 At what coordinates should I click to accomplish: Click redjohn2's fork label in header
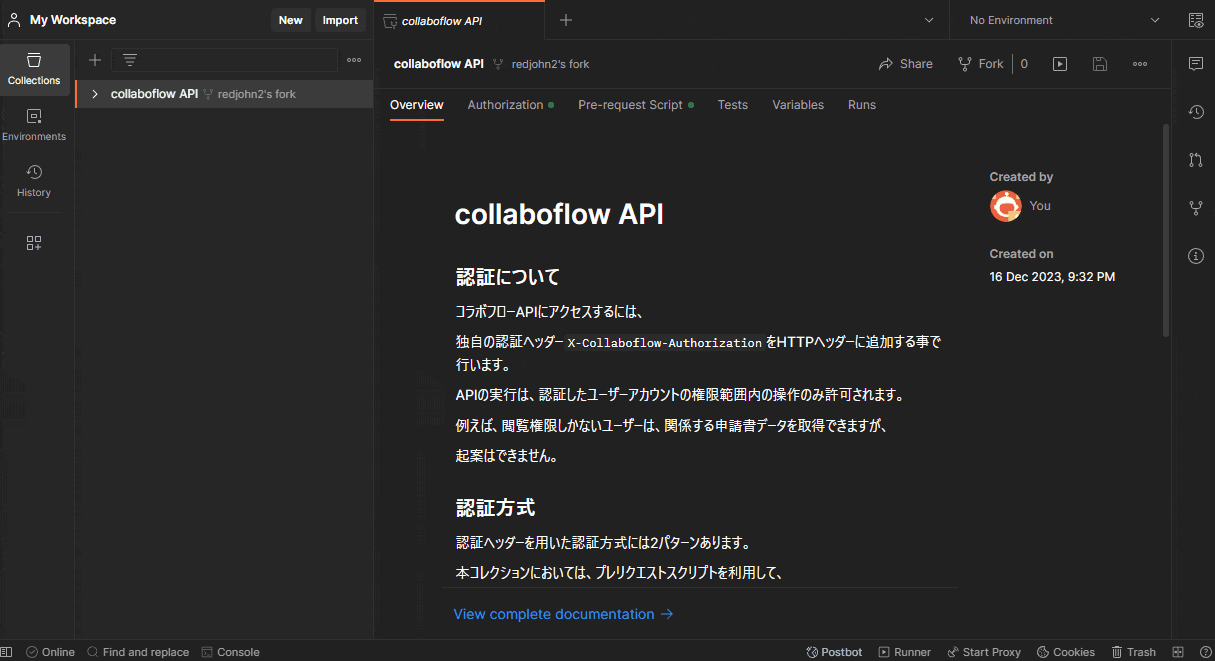(x=550, y=64)
